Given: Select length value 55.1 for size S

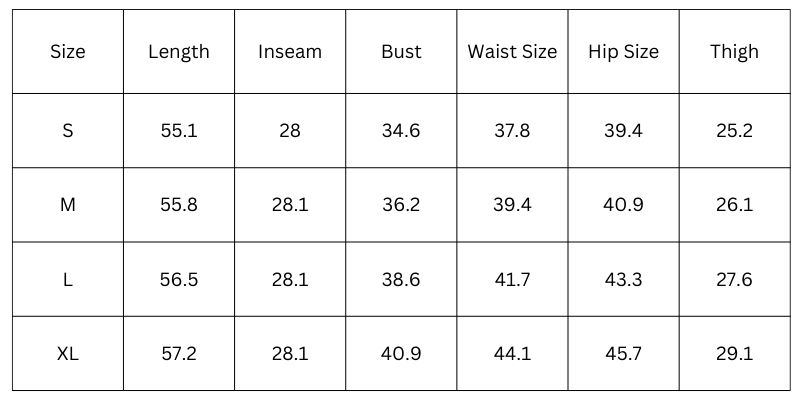Looking at the screenshot, I should point(179,131).
